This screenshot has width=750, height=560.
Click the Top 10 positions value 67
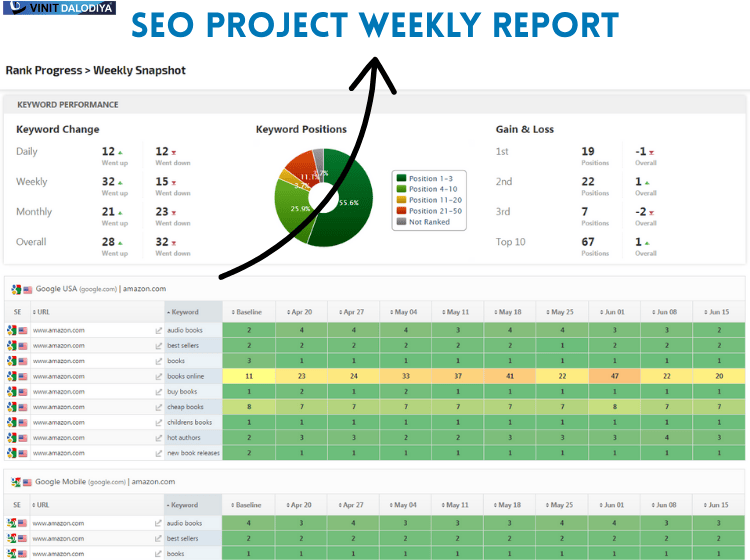(588, 242)
